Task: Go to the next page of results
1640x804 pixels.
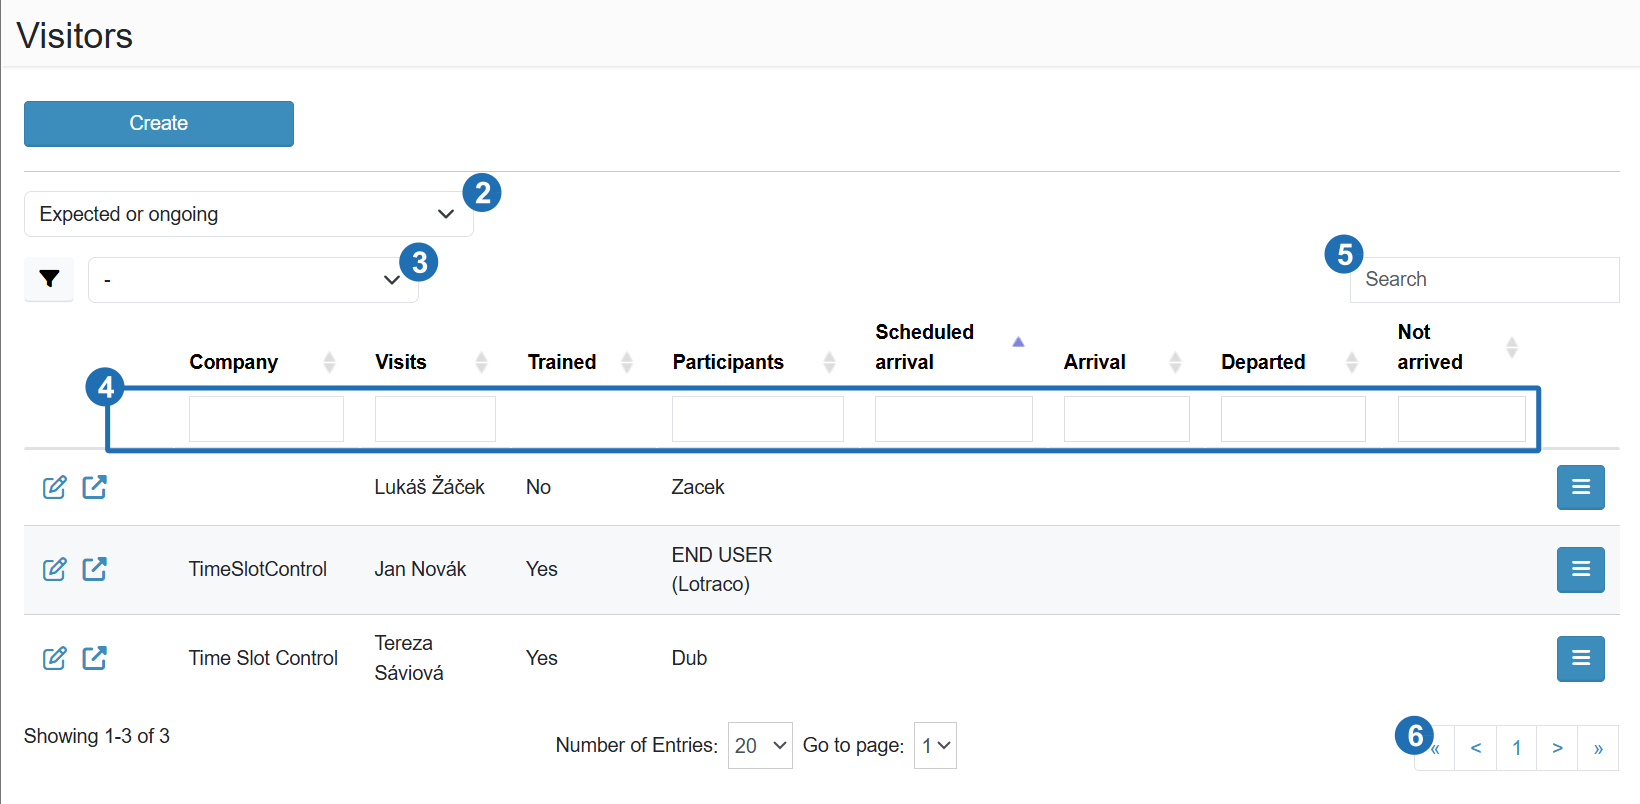Action: [1557, 748]
